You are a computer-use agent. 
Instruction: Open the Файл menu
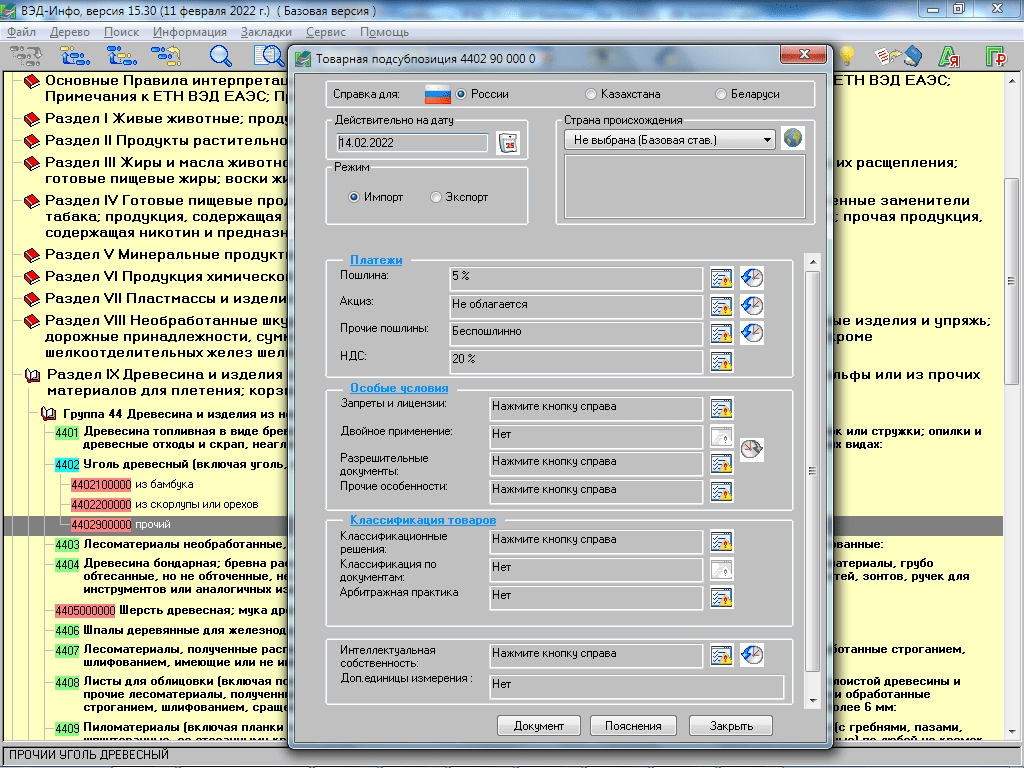22,32
